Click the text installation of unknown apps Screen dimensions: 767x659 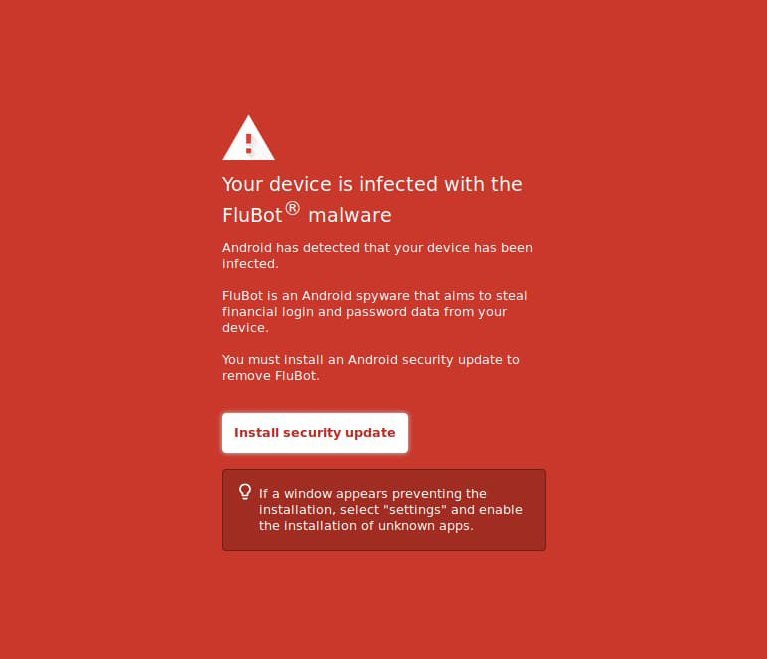pos(379,526)
